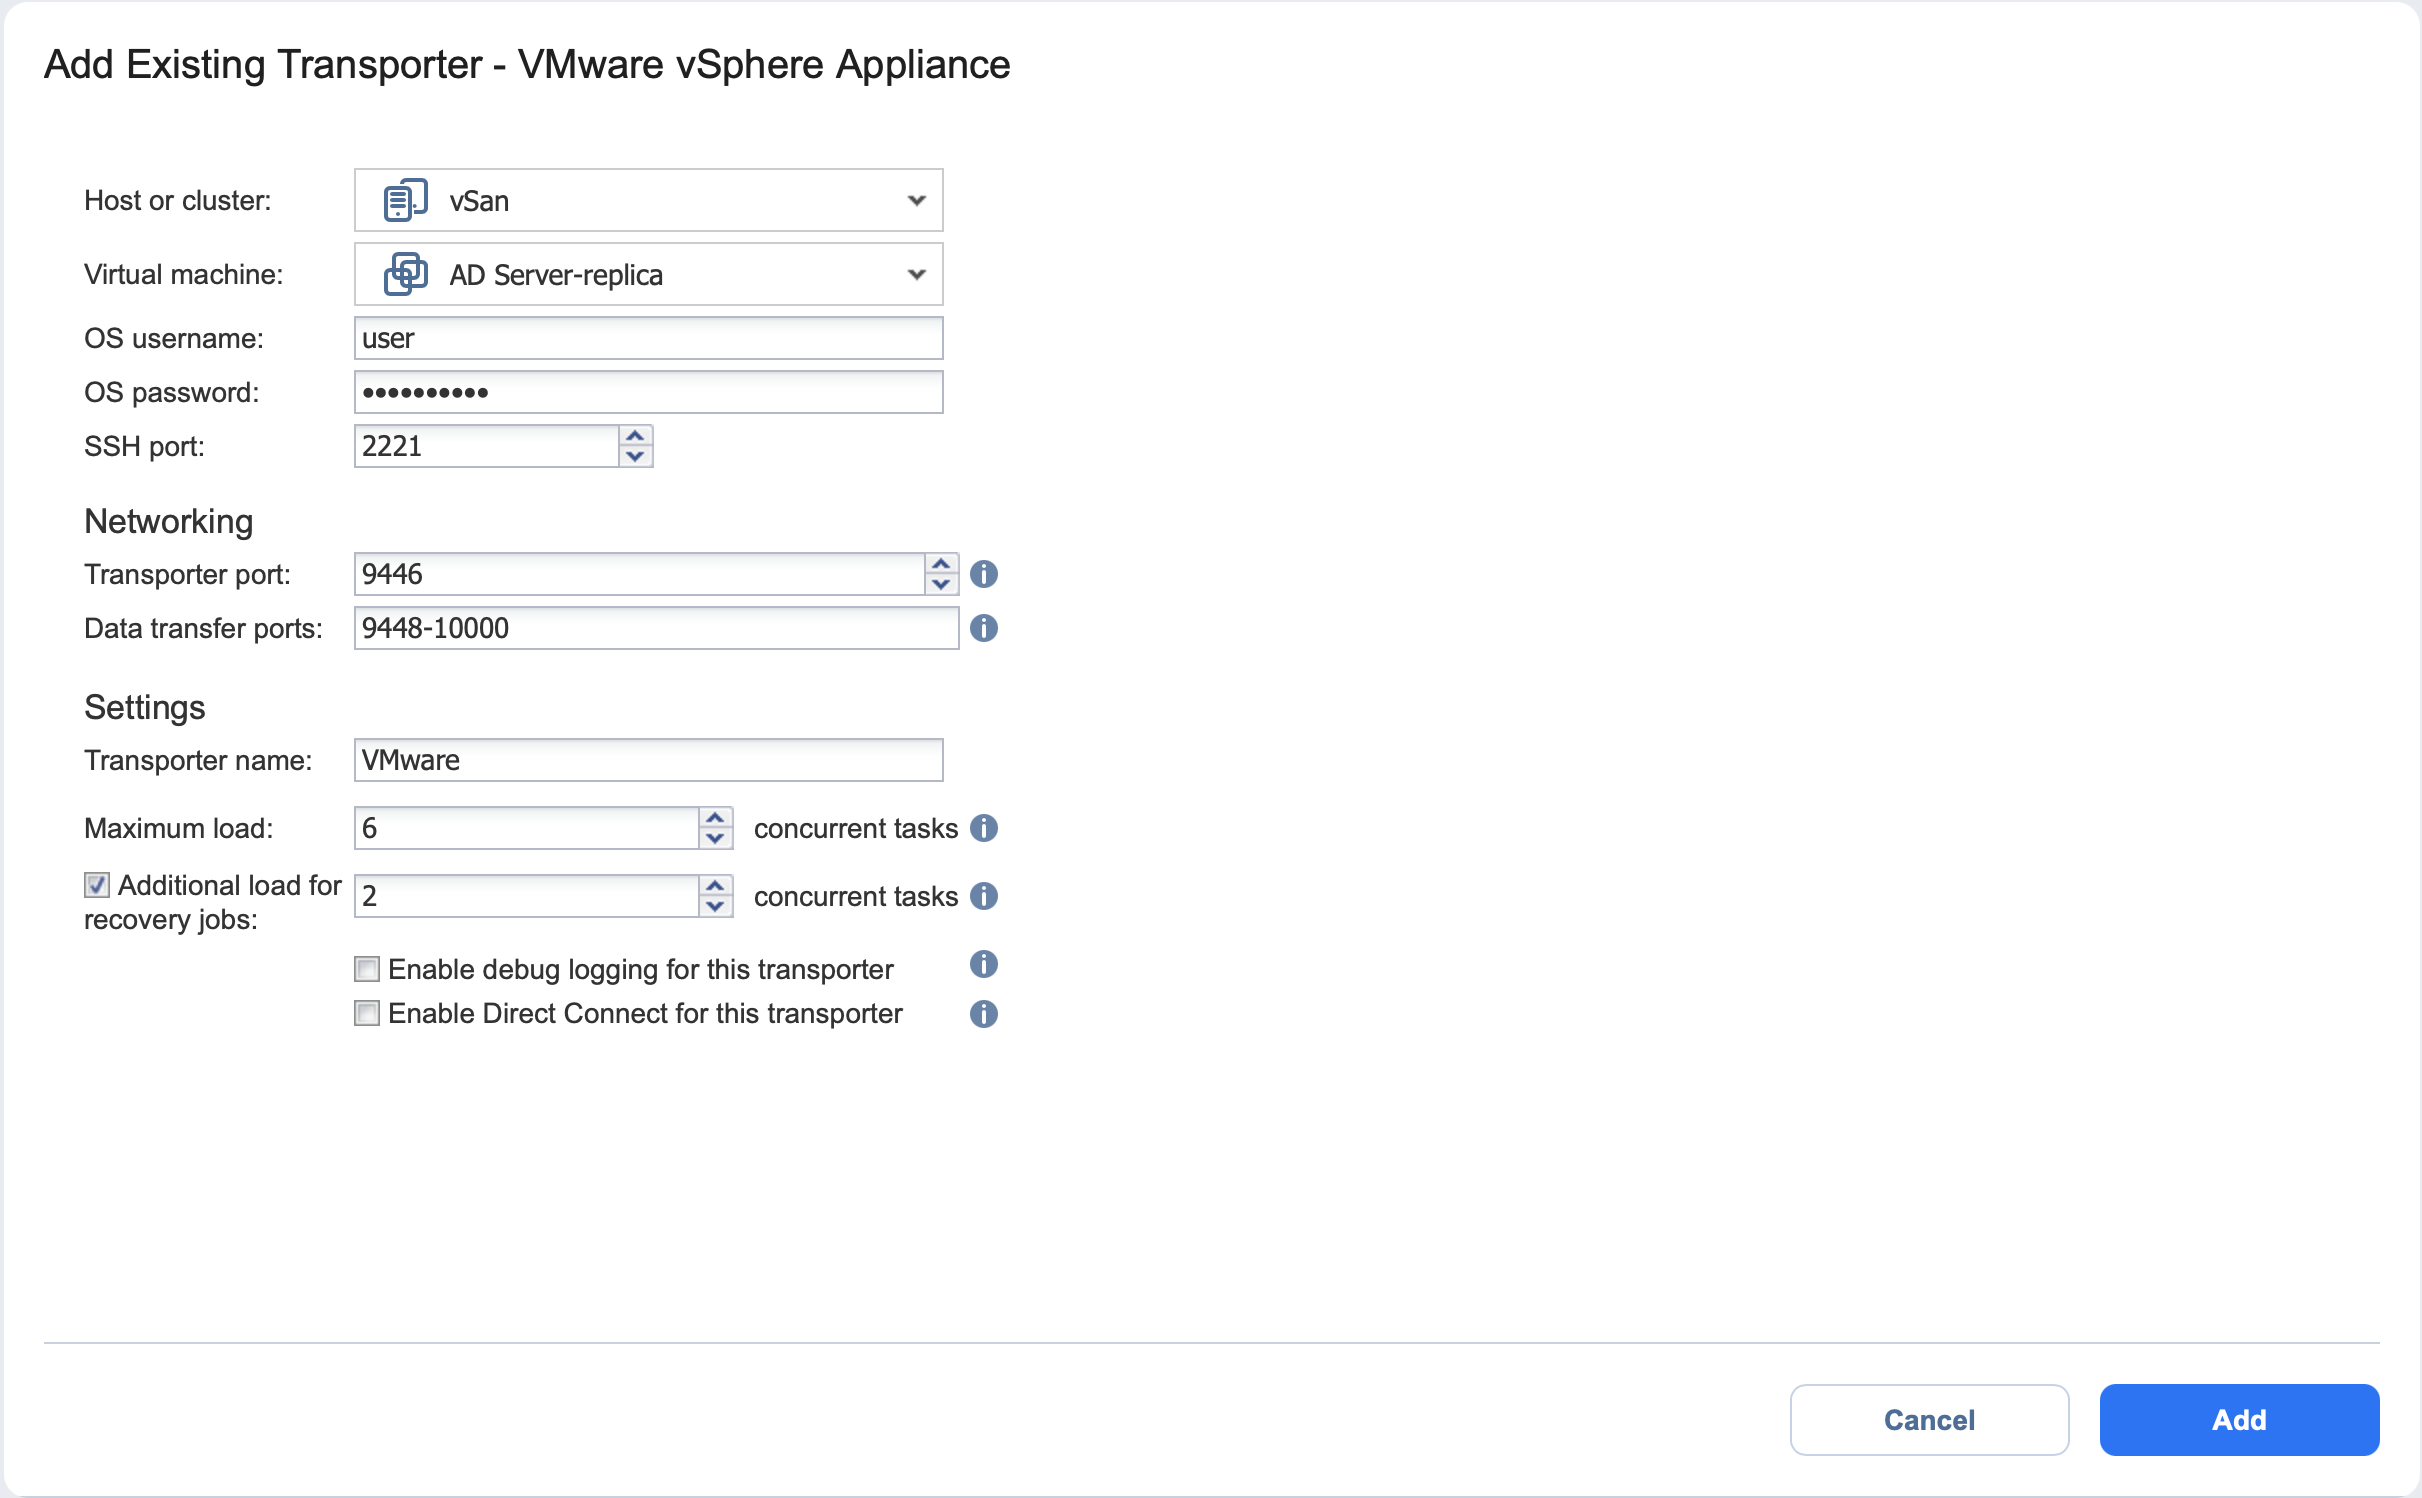
Task: Click info icon beside Data transfer ports
Action: 984,628
